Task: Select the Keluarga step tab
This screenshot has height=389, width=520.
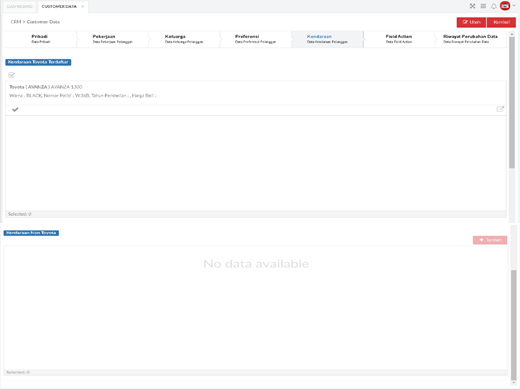Action: [x=184, y=39]
